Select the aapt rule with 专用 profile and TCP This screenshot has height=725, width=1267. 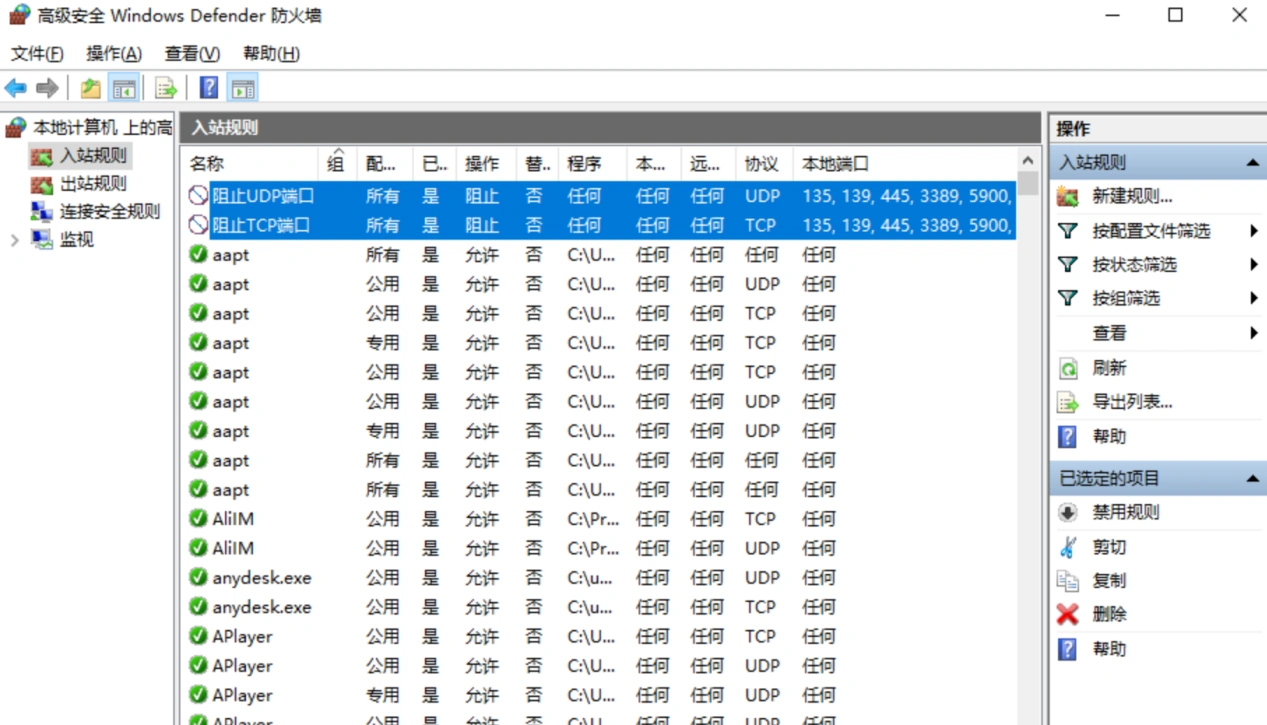[x=599, y=343]
